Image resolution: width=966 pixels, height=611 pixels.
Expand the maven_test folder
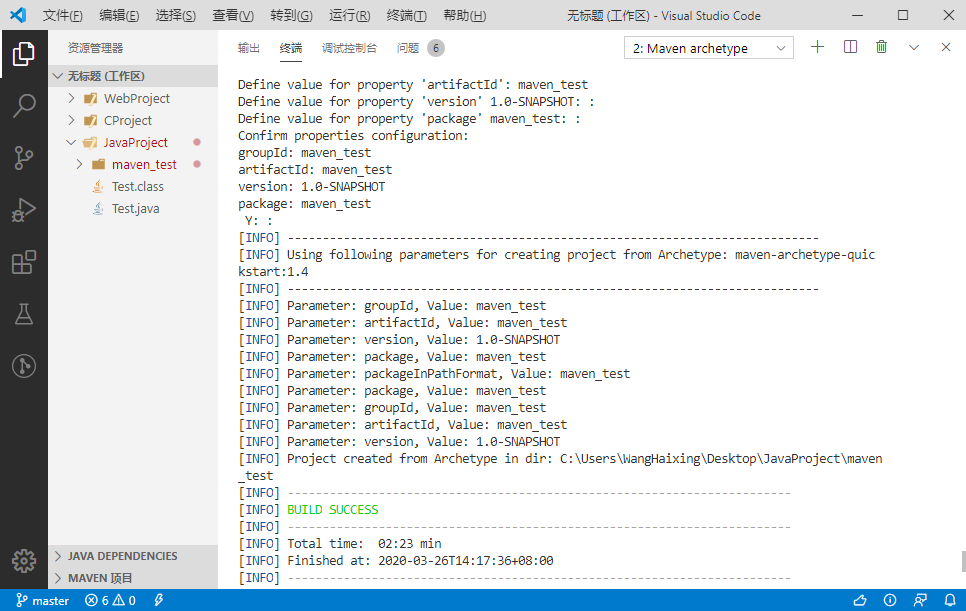[79, 164]
